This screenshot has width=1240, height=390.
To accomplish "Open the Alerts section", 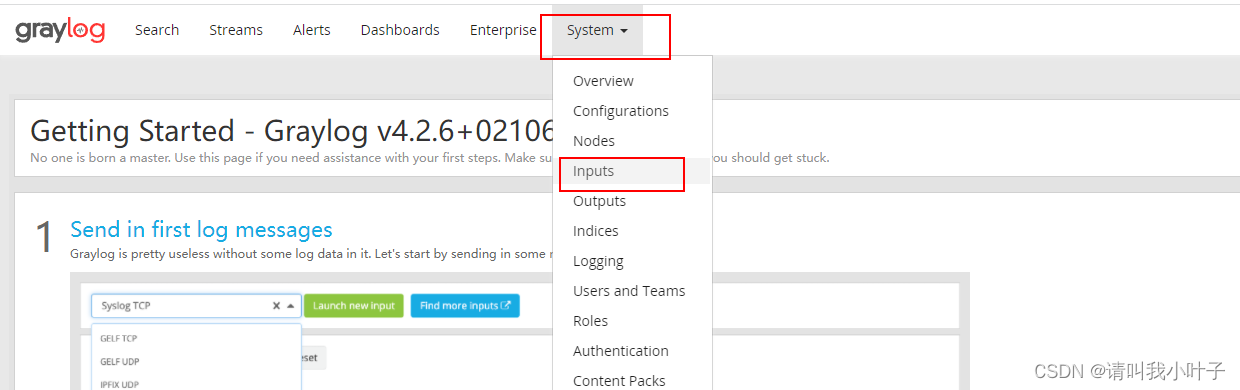I will [312, 30].
